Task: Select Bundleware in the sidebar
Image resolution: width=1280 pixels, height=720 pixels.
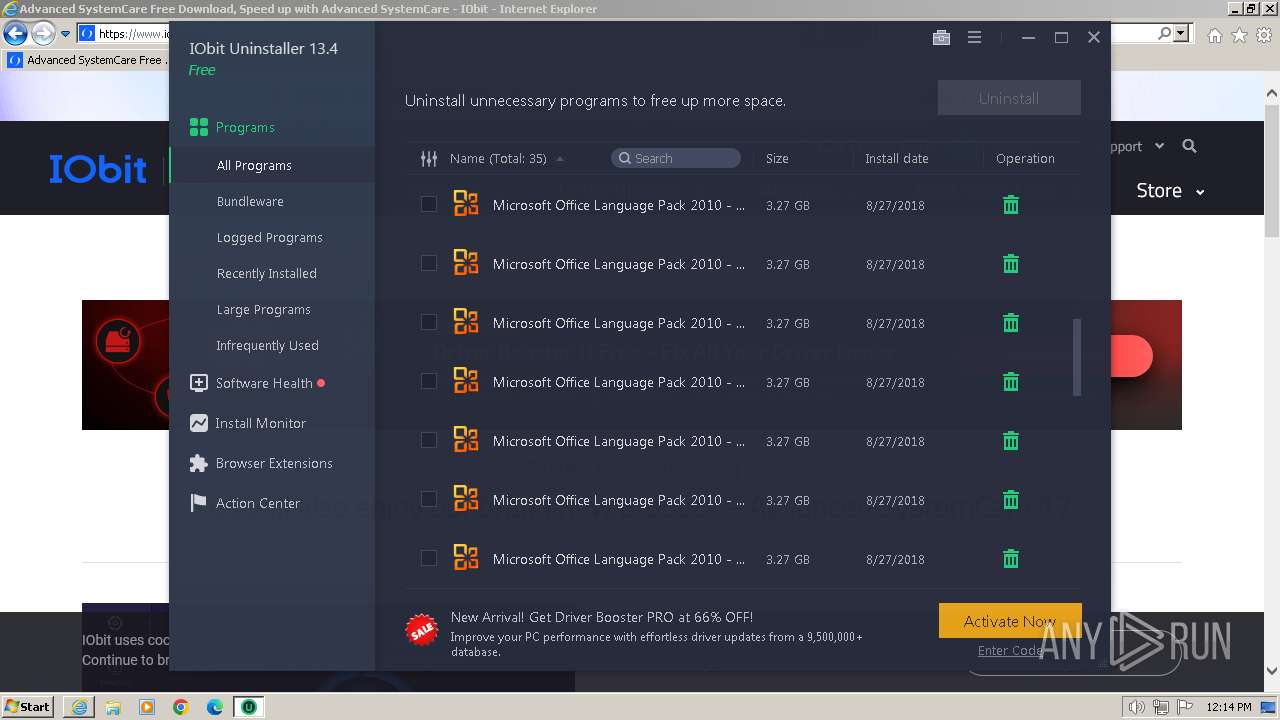Action: click(x=250, y=201)
